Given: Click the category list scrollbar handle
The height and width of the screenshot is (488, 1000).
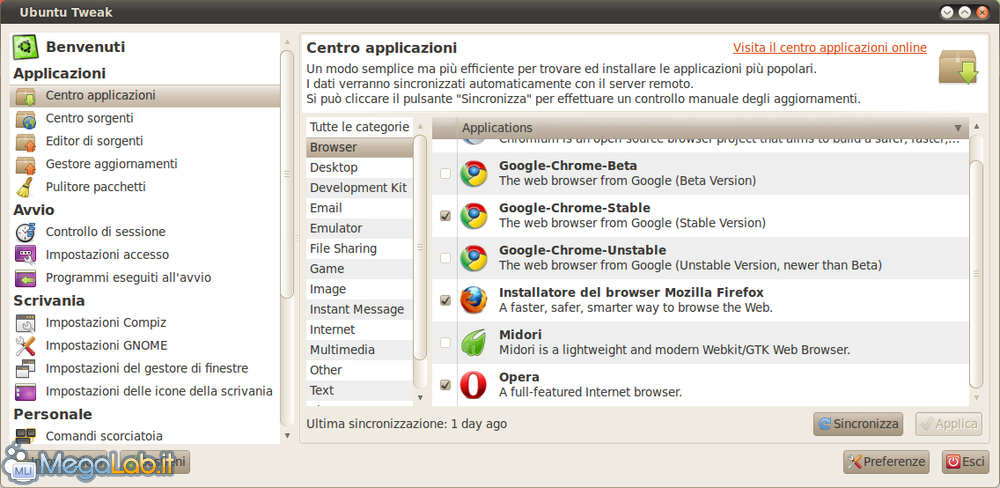Looking at the screenshot, I should 420,247.
